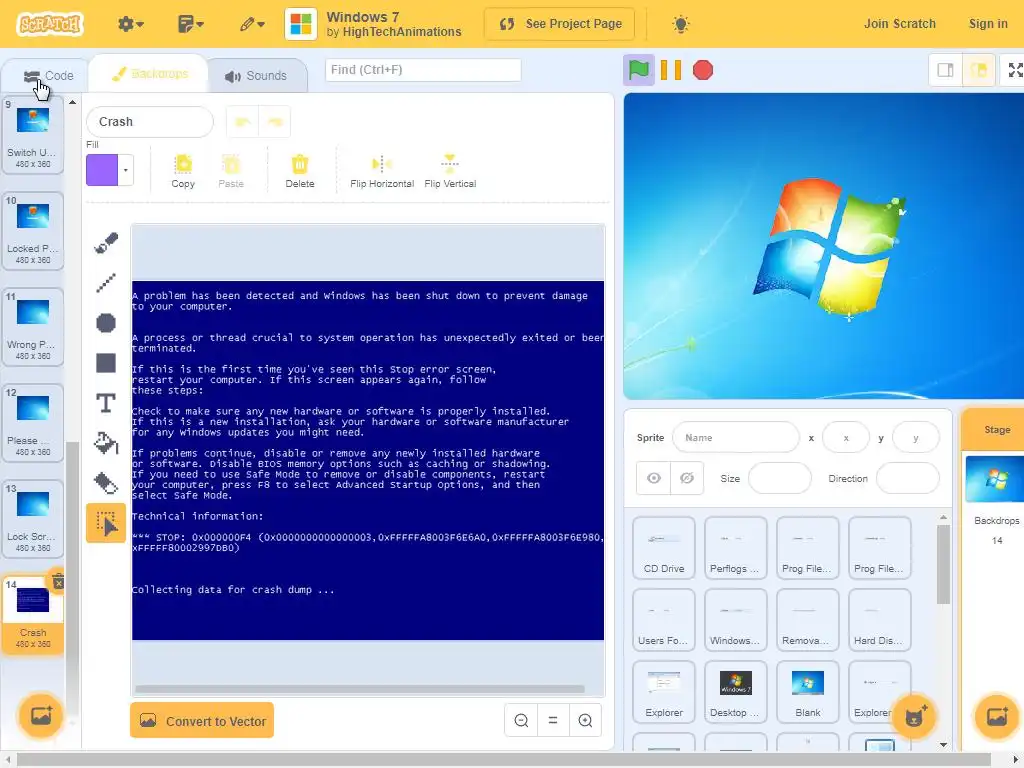Screen dimensions: 1024x768
Task: Select the Stage pane
Action: (997, 430)
